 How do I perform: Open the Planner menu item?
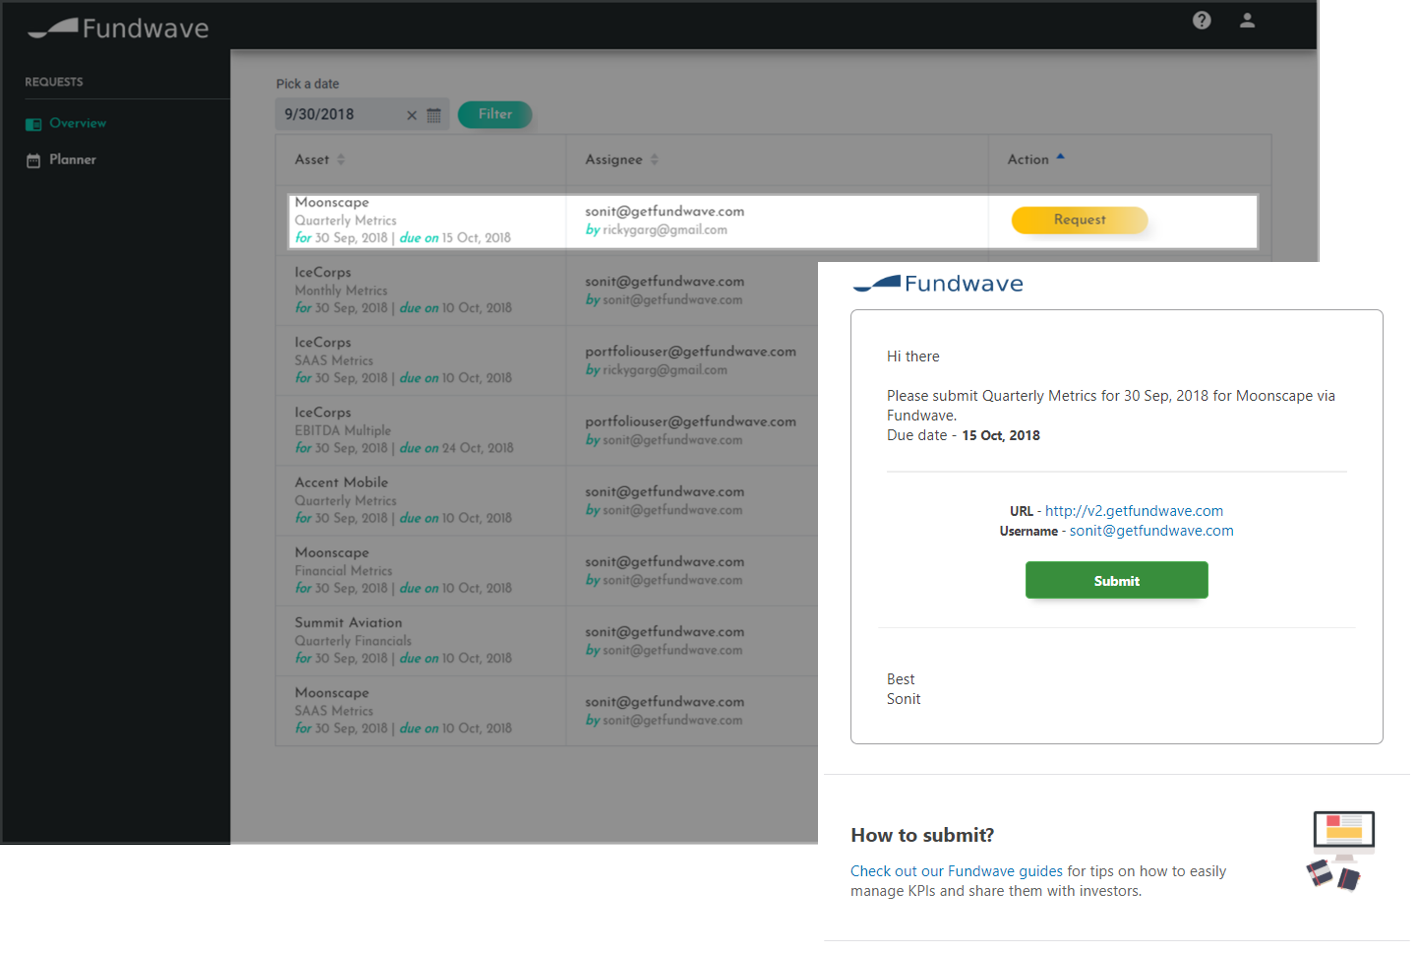click(73, 160)
